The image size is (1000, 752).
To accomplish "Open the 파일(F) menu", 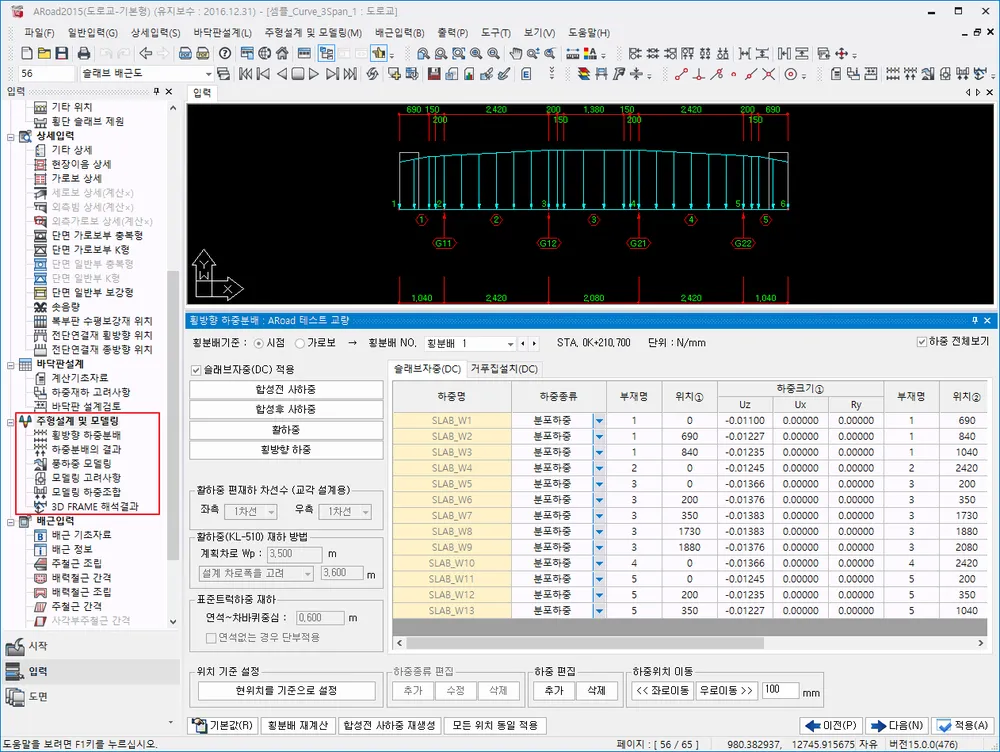I will tap(39, 33).
